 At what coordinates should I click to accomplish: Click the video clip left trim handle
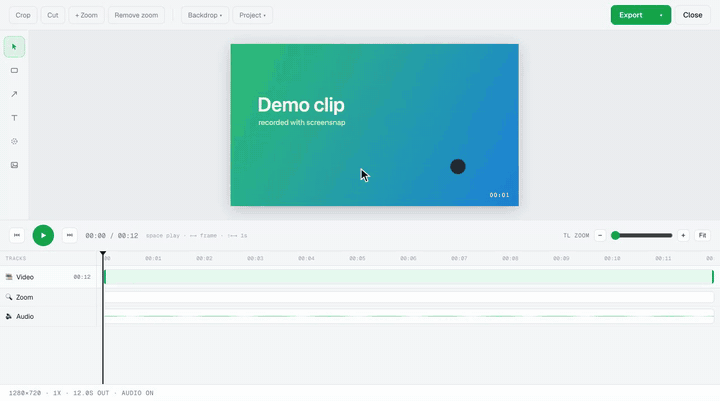105,277
